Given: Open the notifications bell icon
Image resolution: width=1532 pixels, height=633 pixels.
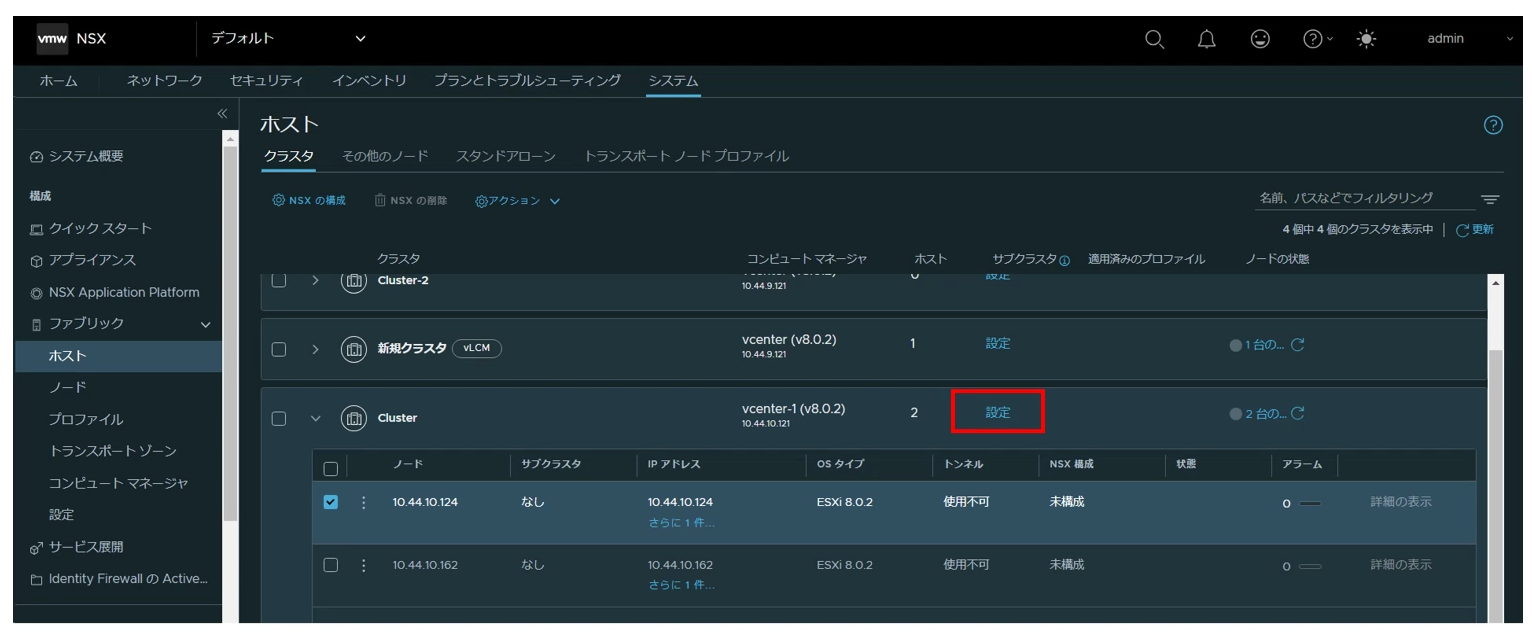Looking at the screenshot, I should pos(1207,39).
